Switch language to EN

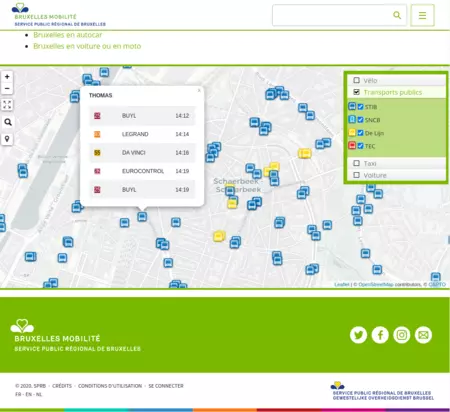[29, 394]
